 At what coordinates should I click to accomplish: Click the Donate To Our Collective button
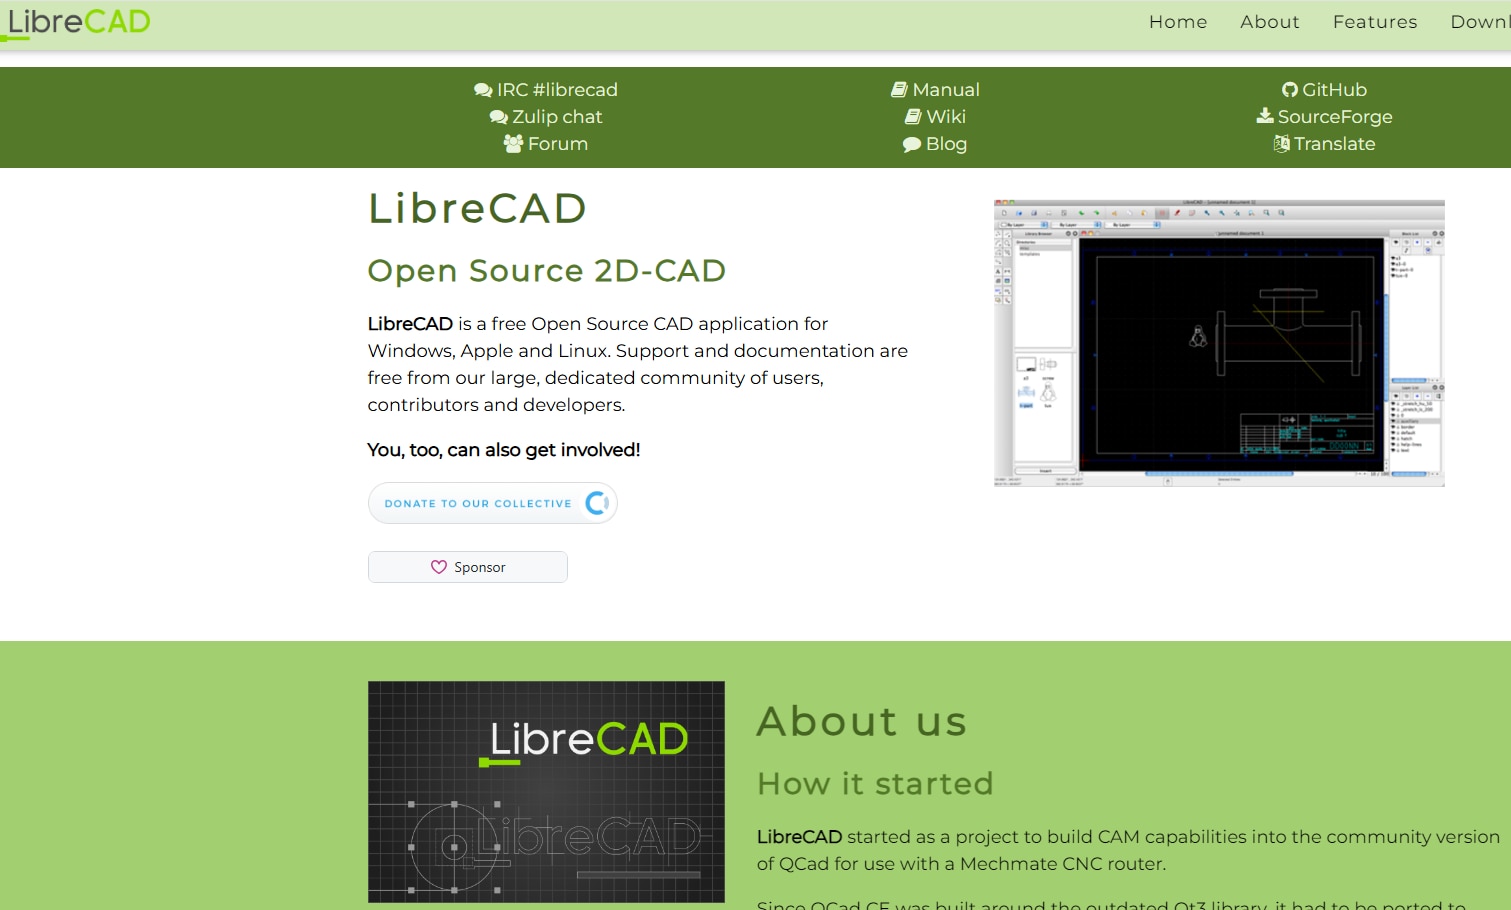493,503
